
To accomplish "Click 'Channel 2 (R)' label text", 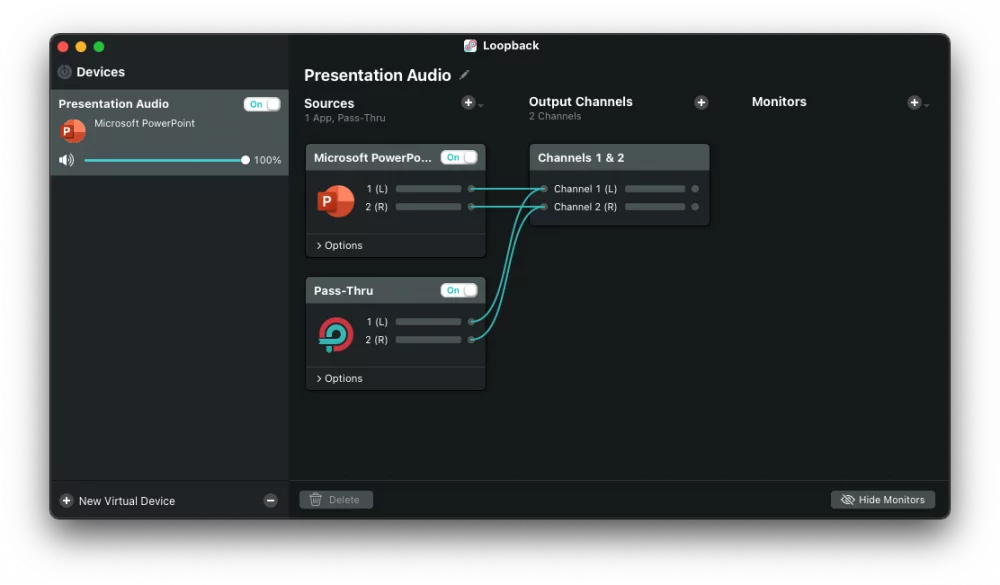I will [x=585, y=207].
